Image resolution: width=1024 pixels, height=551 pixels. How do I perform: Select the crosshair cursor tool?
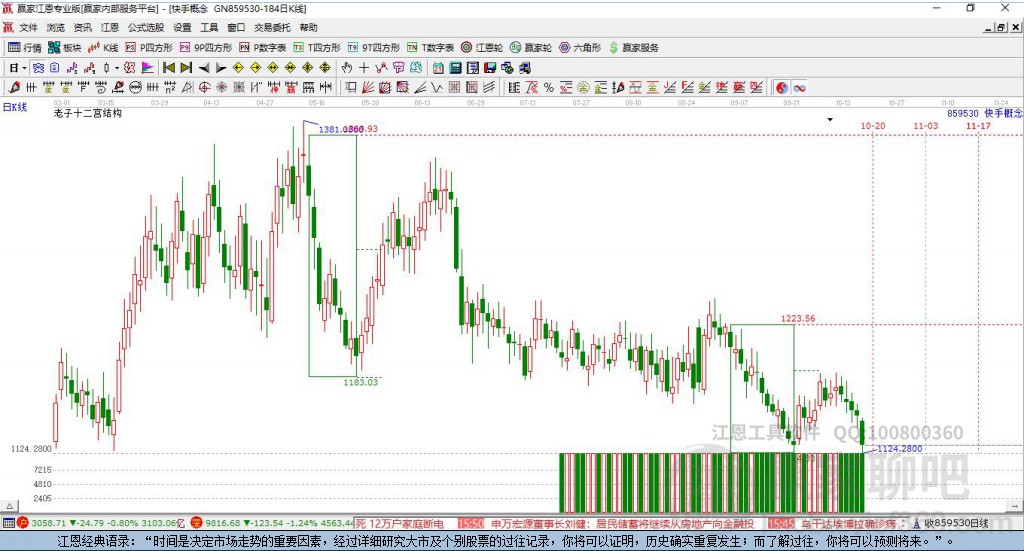pyautogui.click(x=364, y=68)
